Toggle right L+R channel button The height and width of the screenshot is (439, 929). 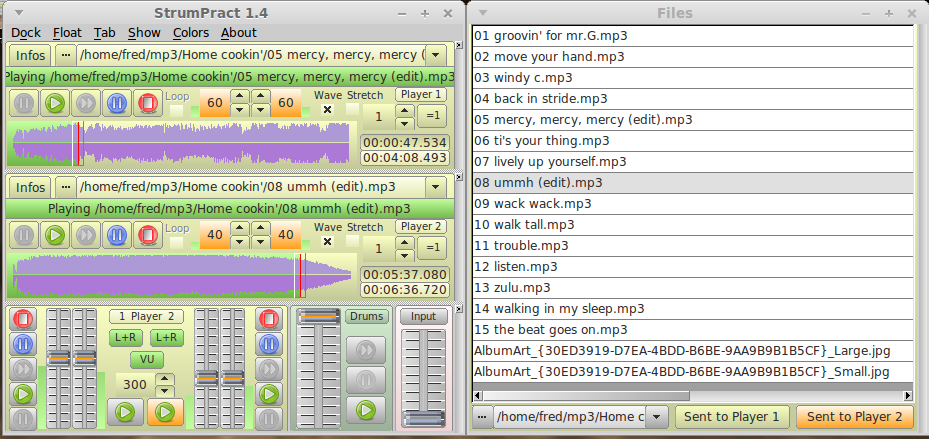click(167, 338)
